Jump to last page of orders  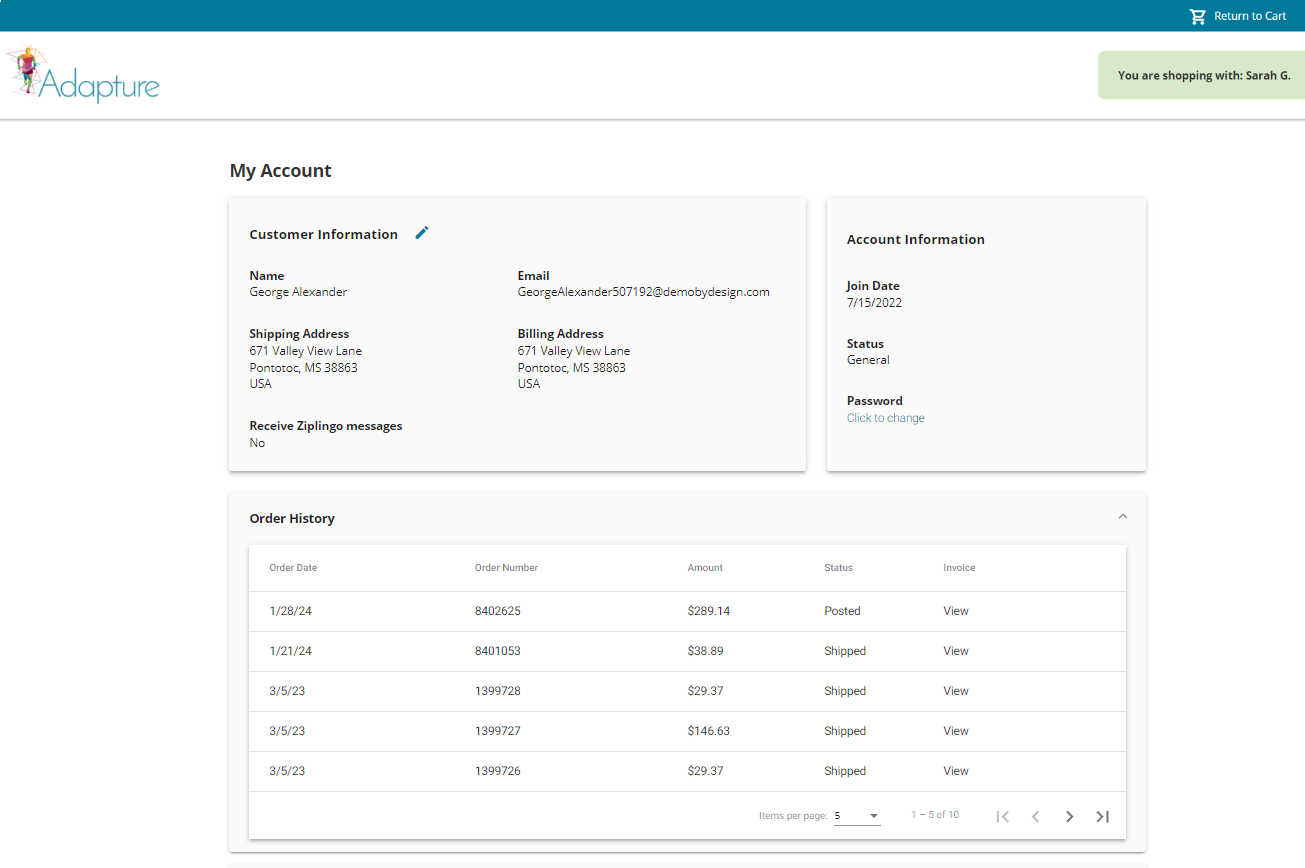1102,816
